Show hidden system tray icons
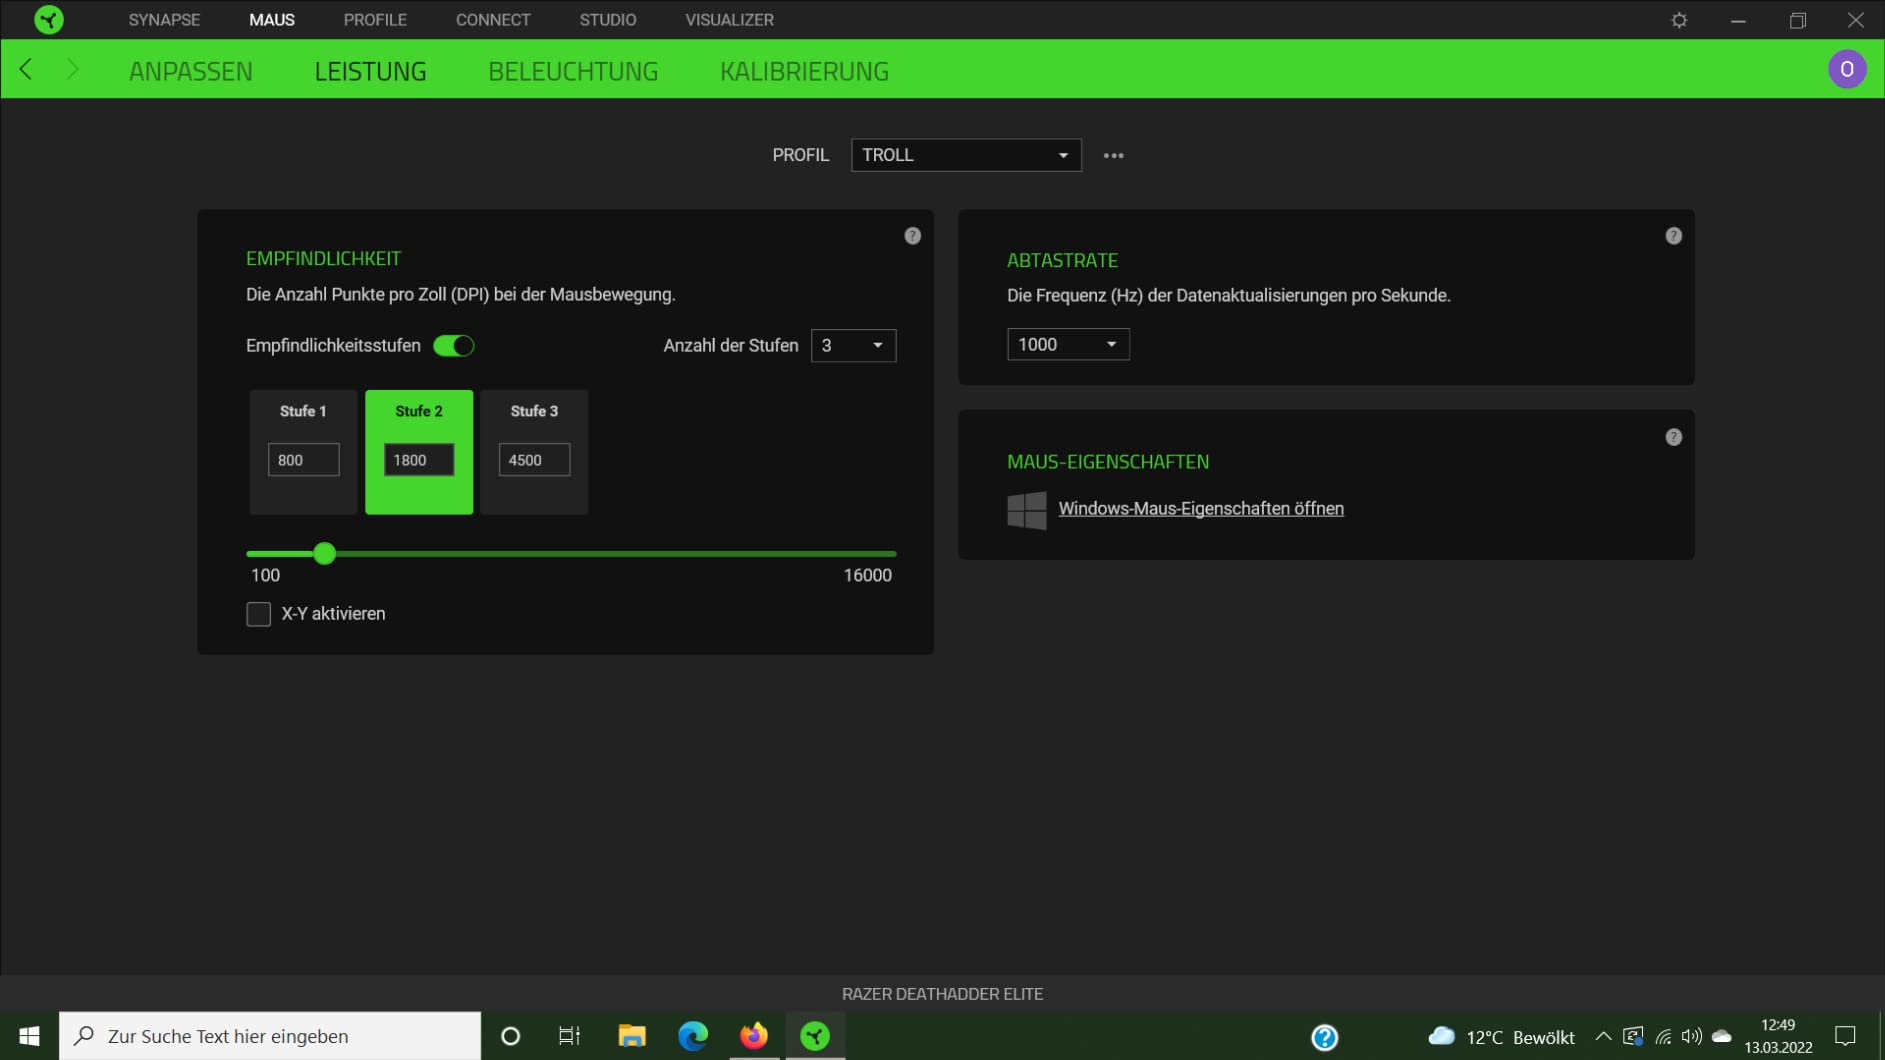 [x=1603, y=1036]
